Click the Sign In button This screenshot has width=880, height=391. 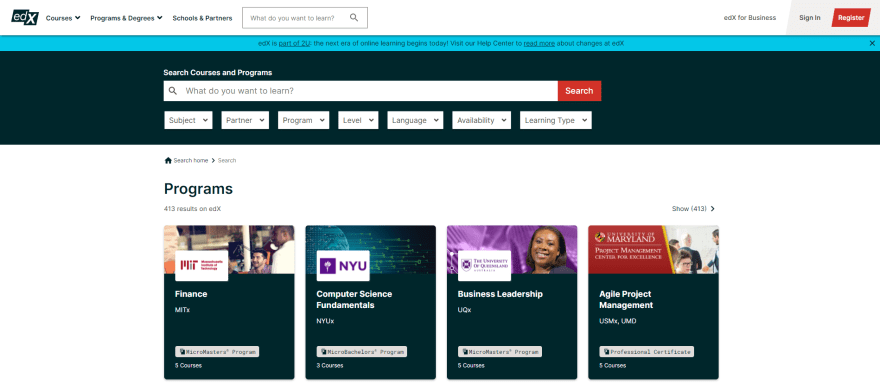tap(810, 18)
